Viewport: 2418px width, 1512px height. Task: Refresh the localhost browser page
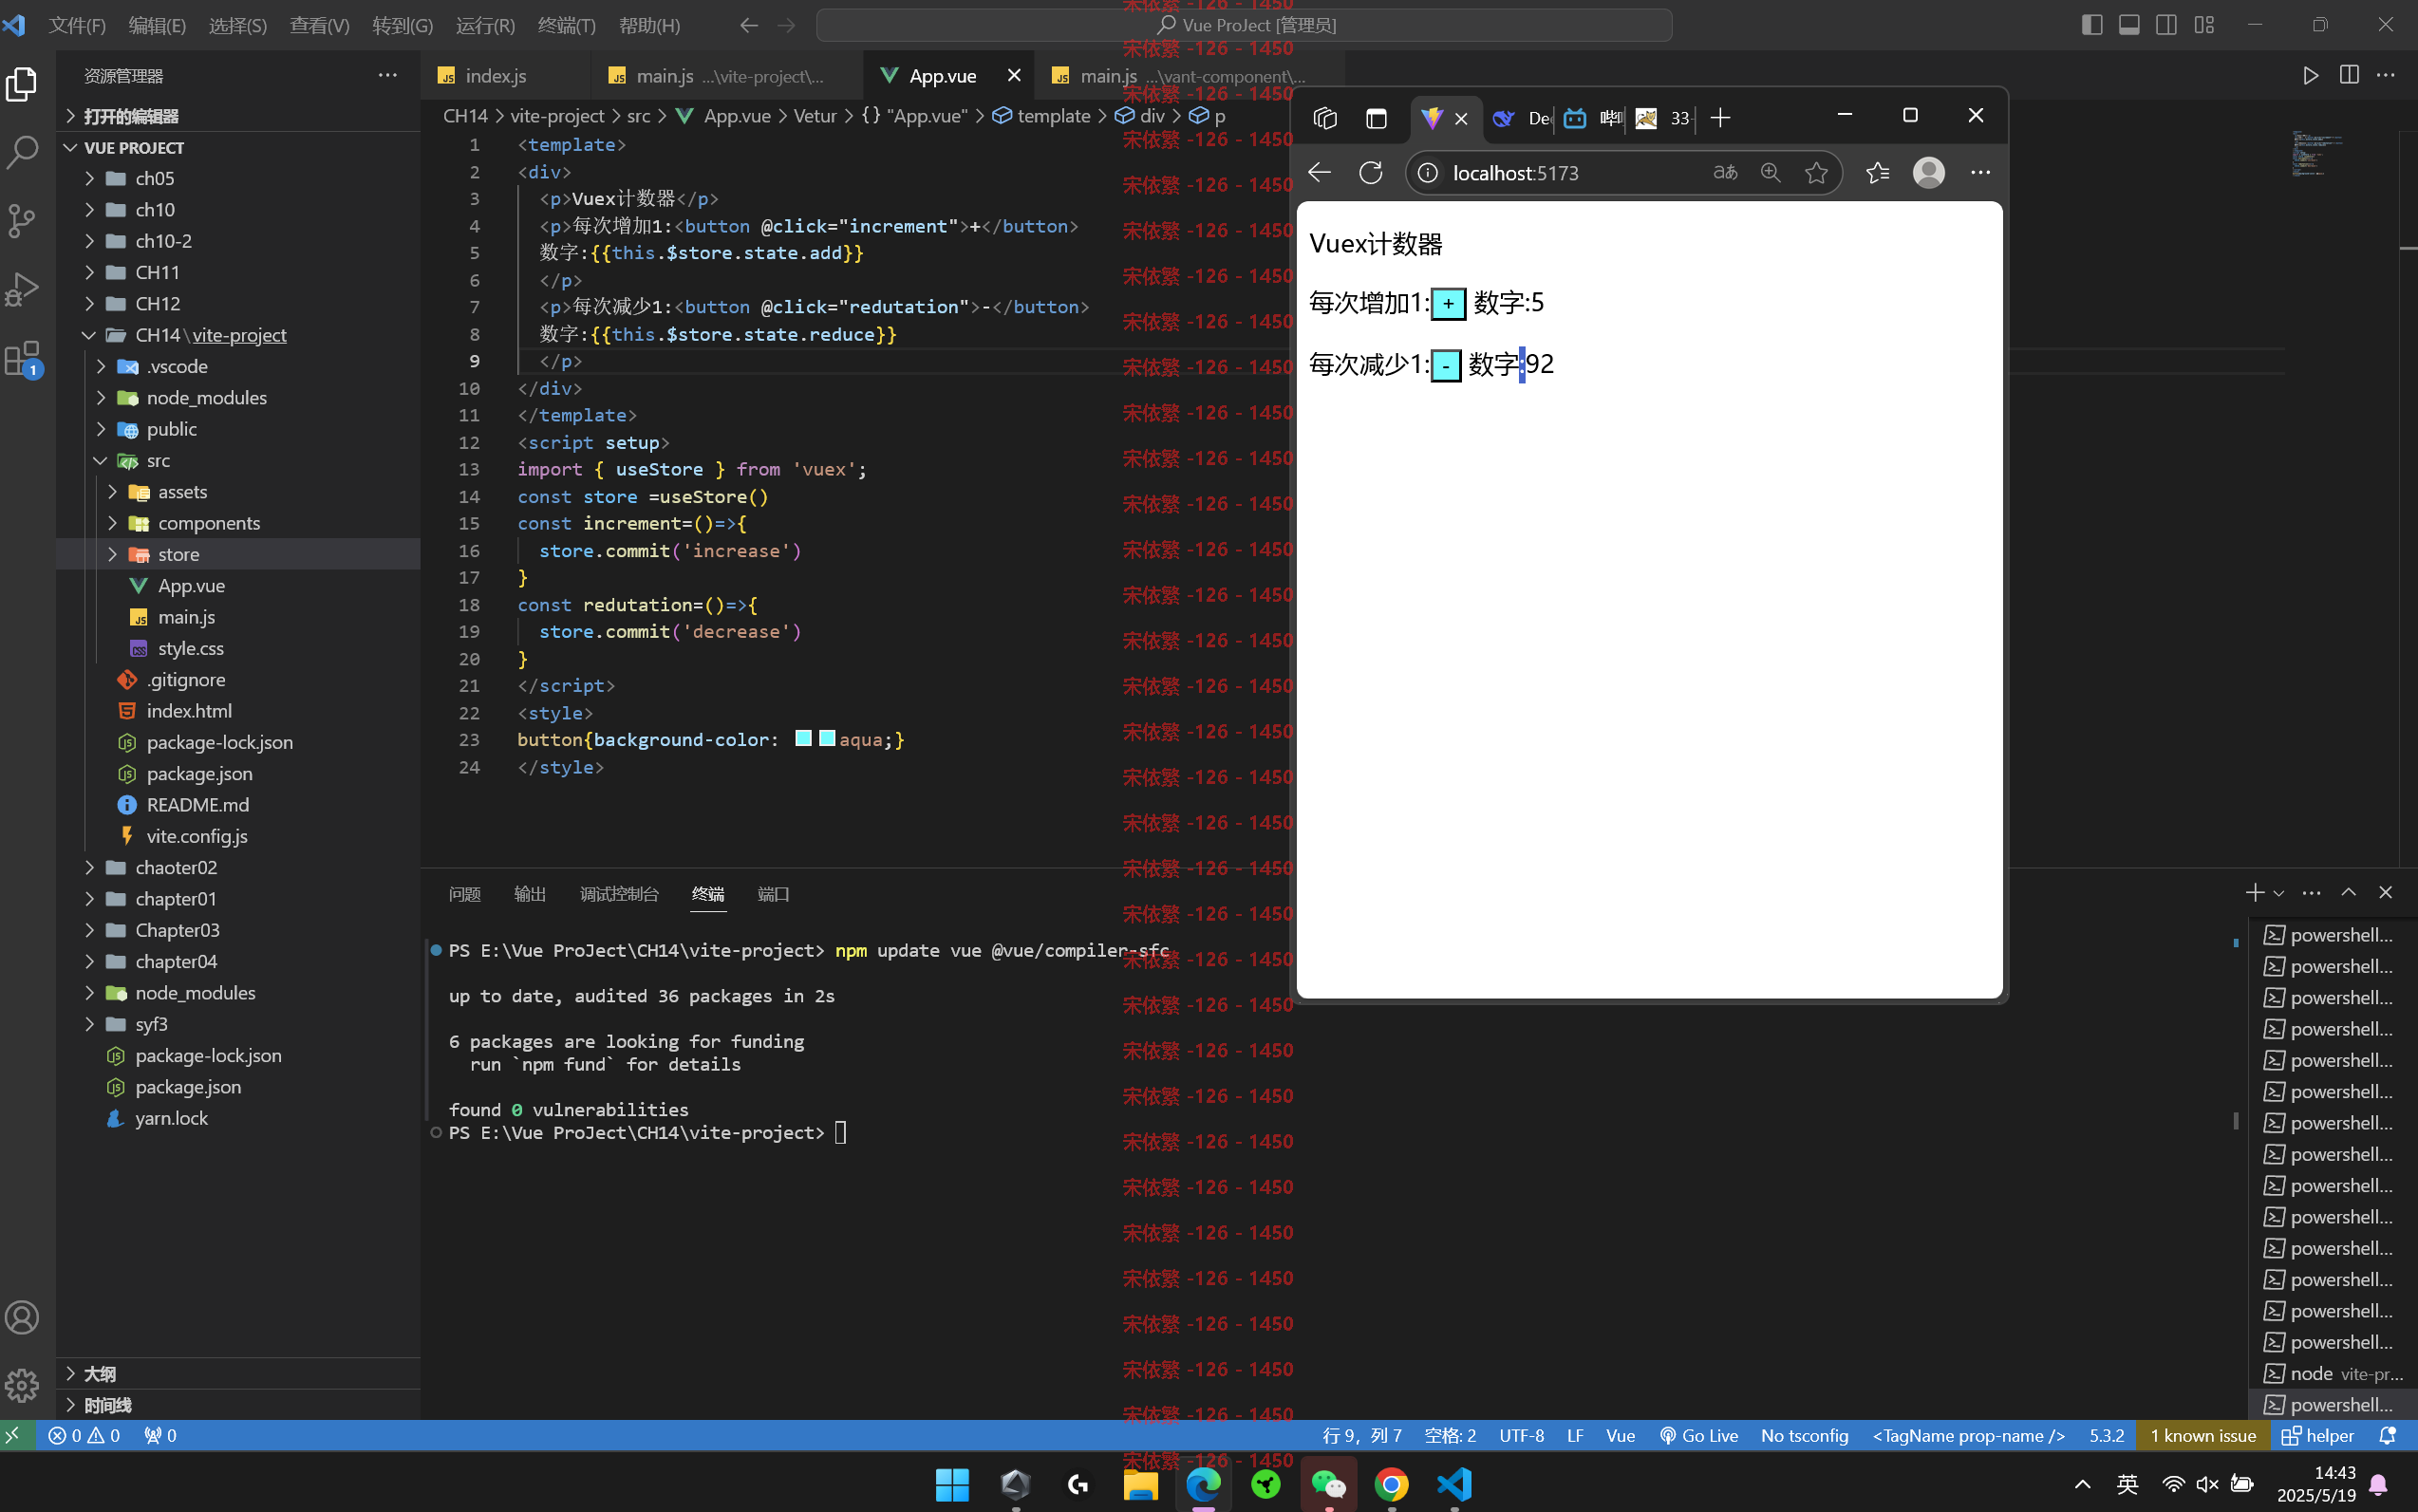pyautogui.click(x=1371, y=173)
